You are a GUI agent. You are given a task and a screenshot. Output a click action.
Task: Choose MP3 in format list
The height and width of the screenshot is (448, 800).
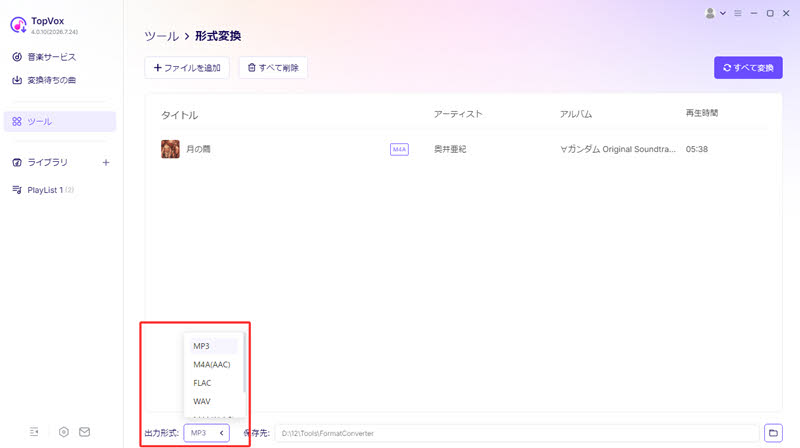tap(213, 346)
